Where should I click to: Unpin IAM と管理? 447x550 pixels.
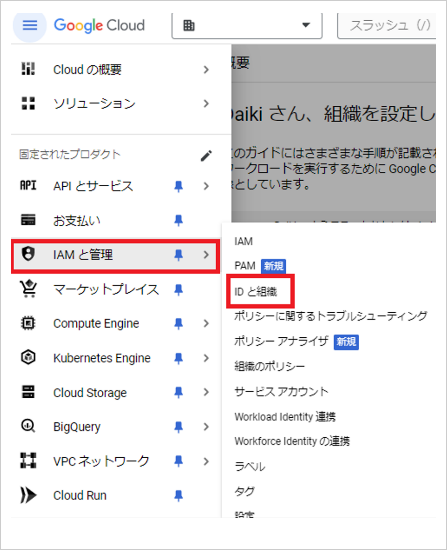click(x=179, y=255)
